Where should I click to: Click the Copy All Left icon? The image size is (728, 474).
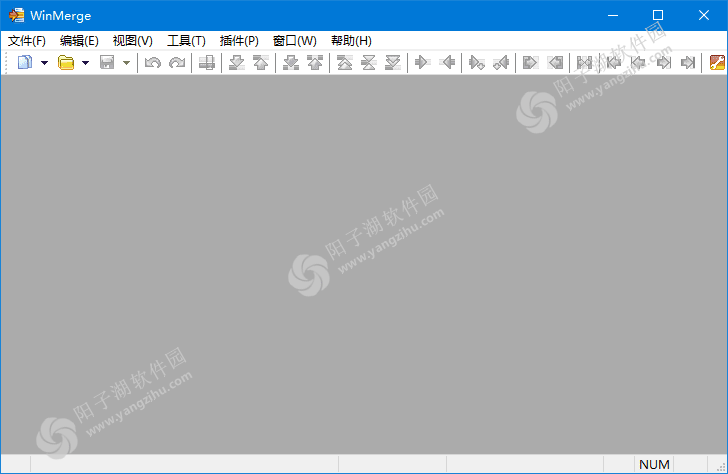point(555,62)
